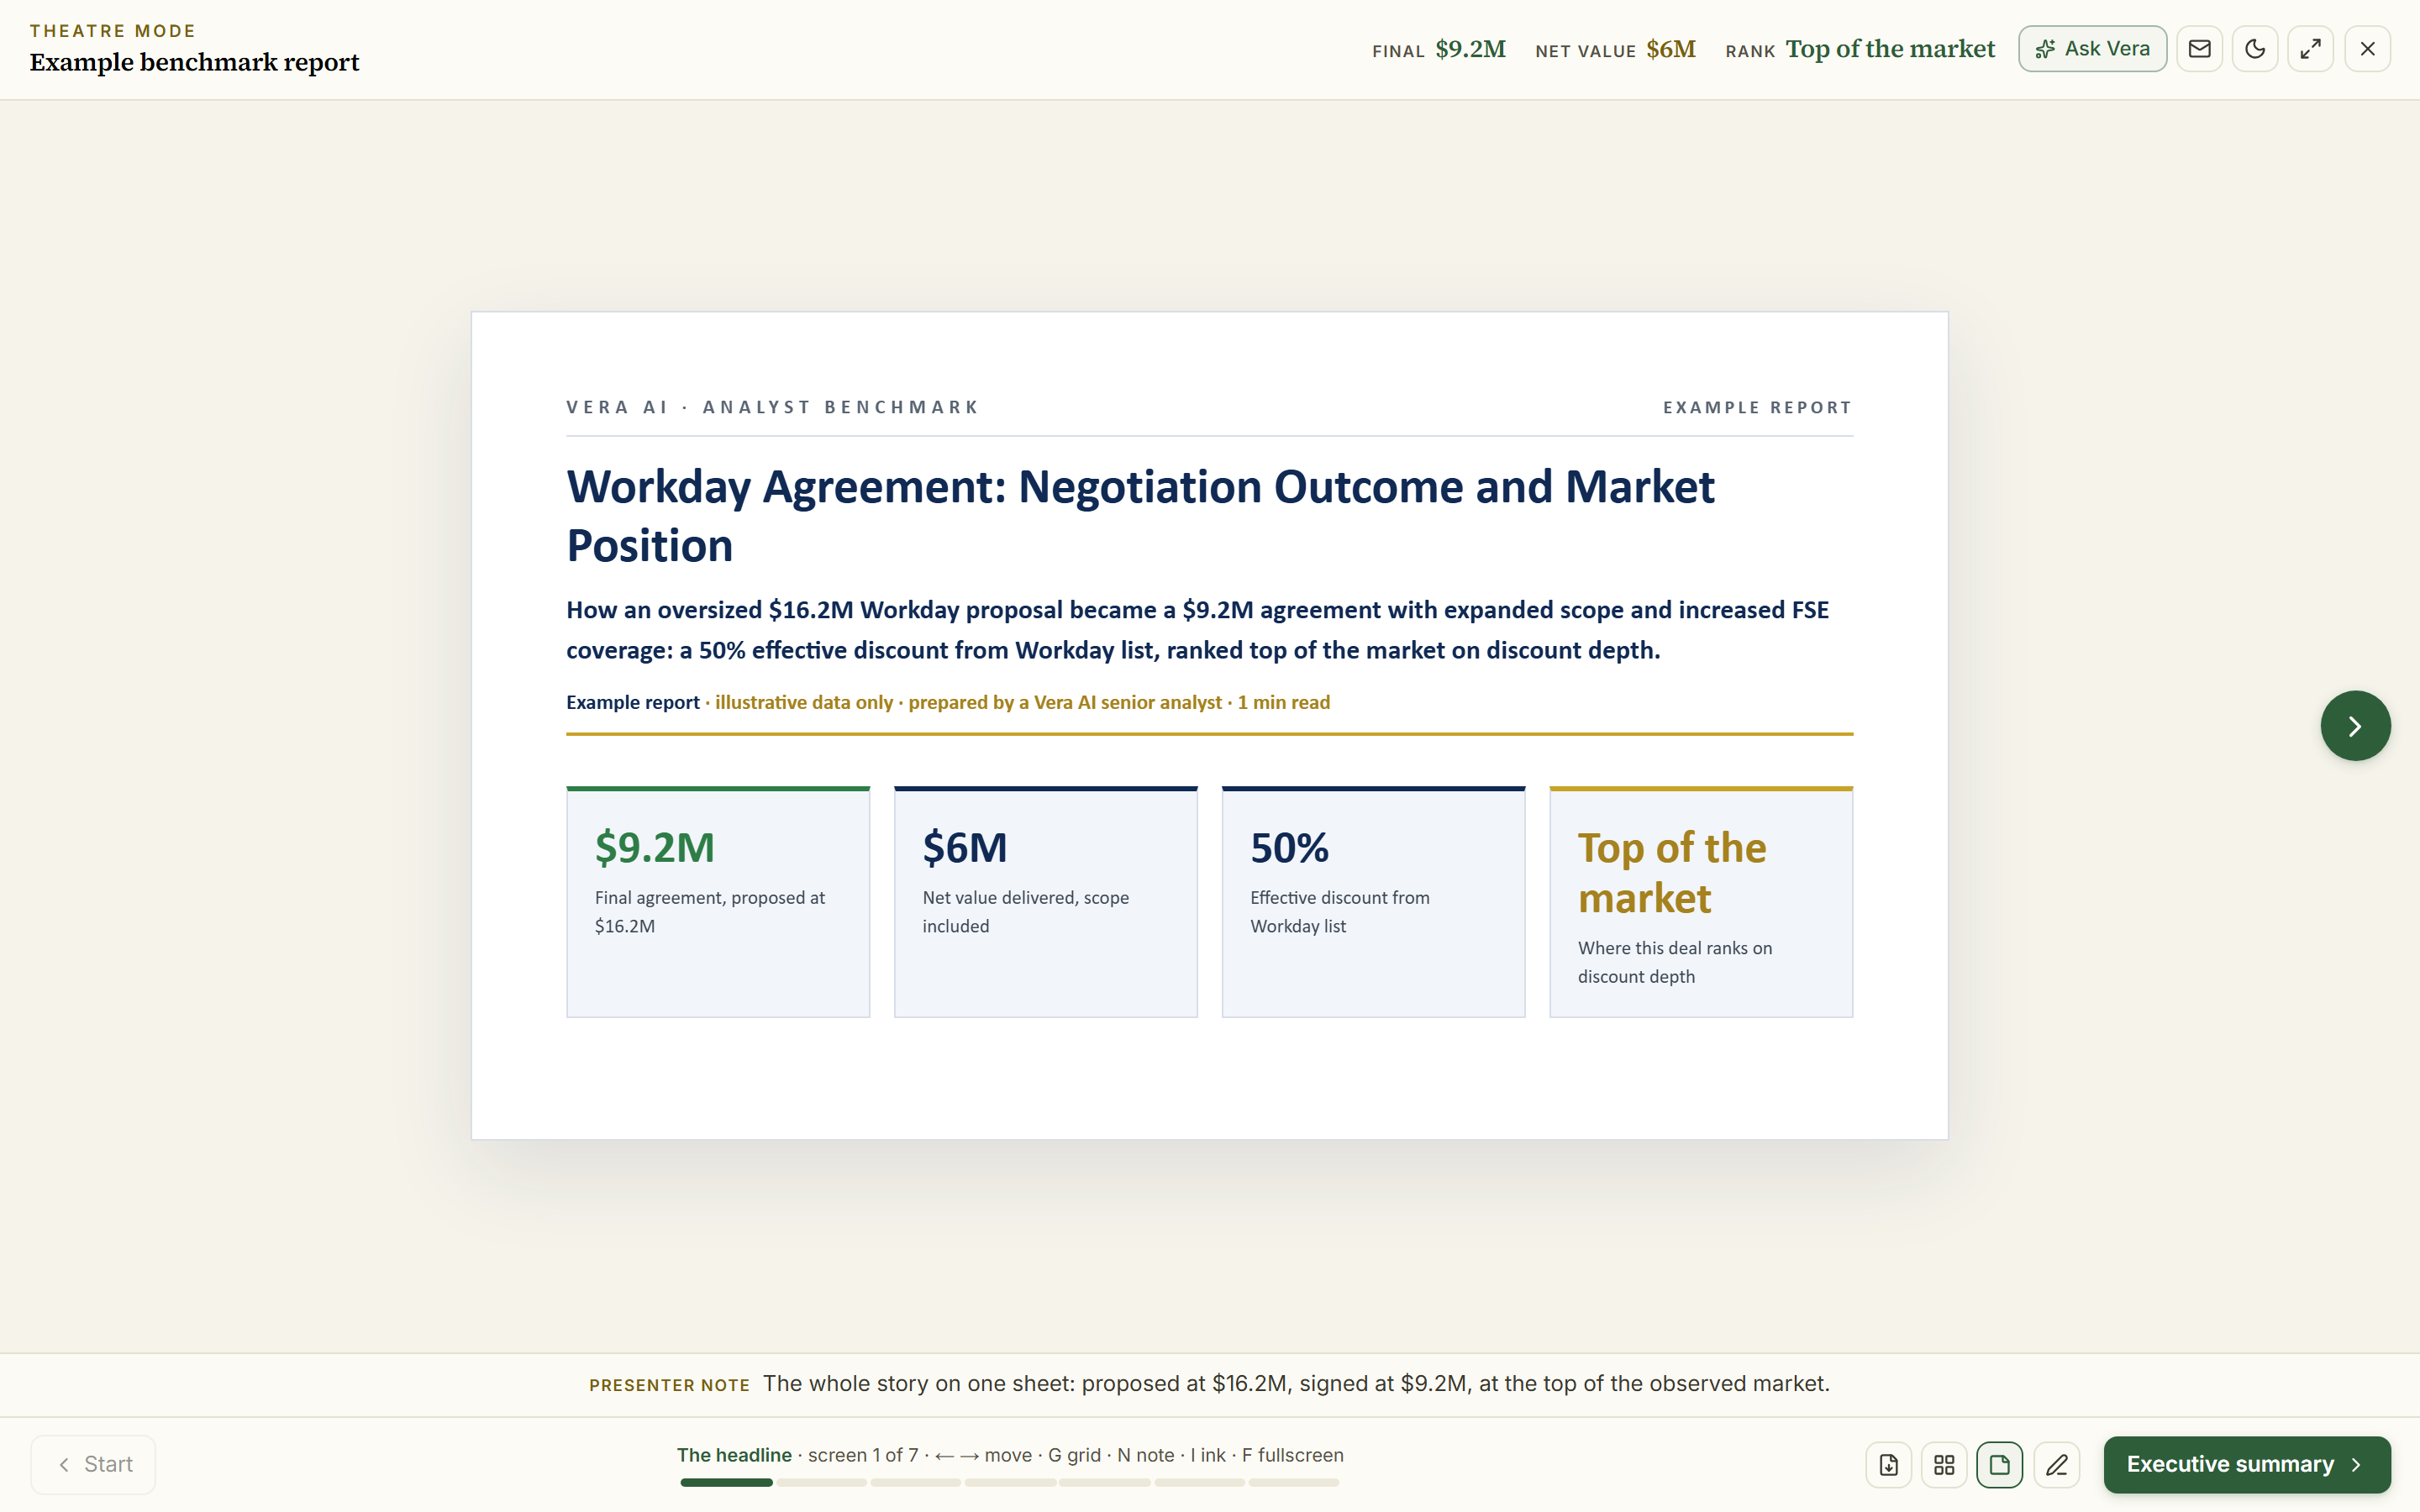
Task: Download the report file
Action: pos(1888,1465)
